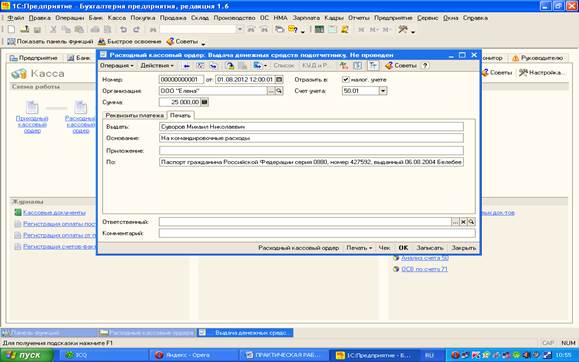Toggle the 'налог. учете' checkbox

(x=346, y=79)
